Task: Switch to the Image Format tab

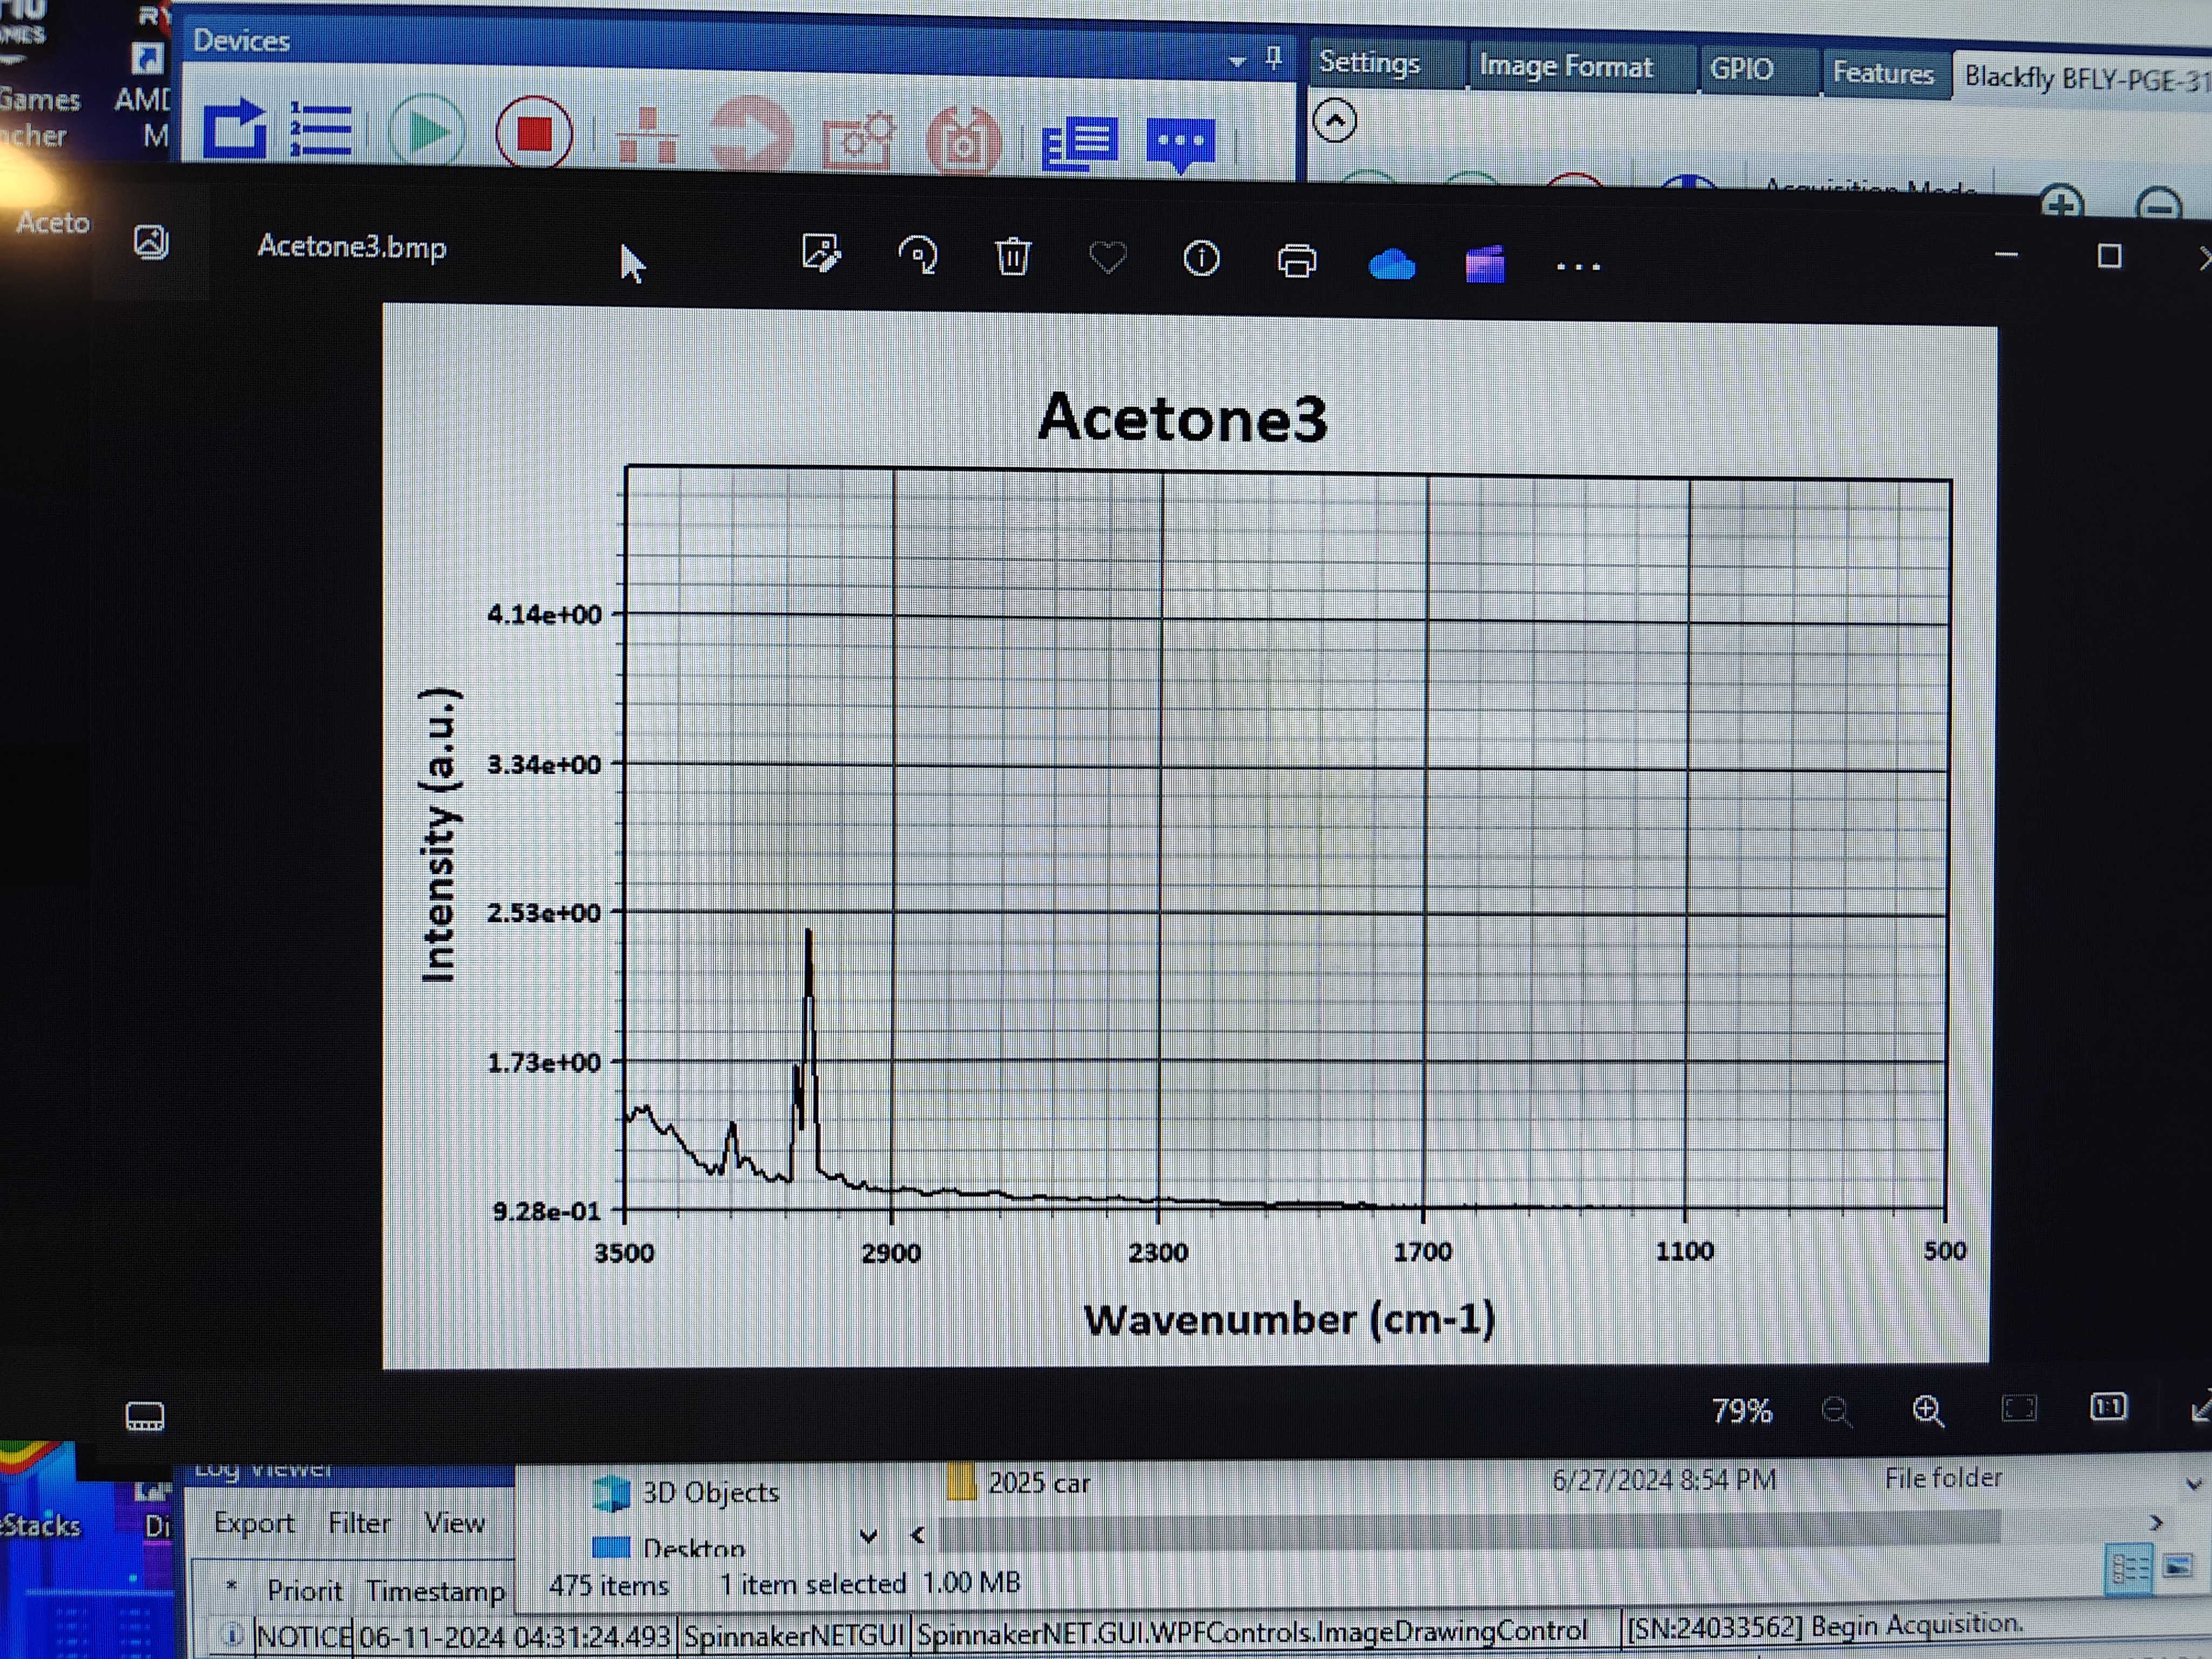Action: 1566,67
